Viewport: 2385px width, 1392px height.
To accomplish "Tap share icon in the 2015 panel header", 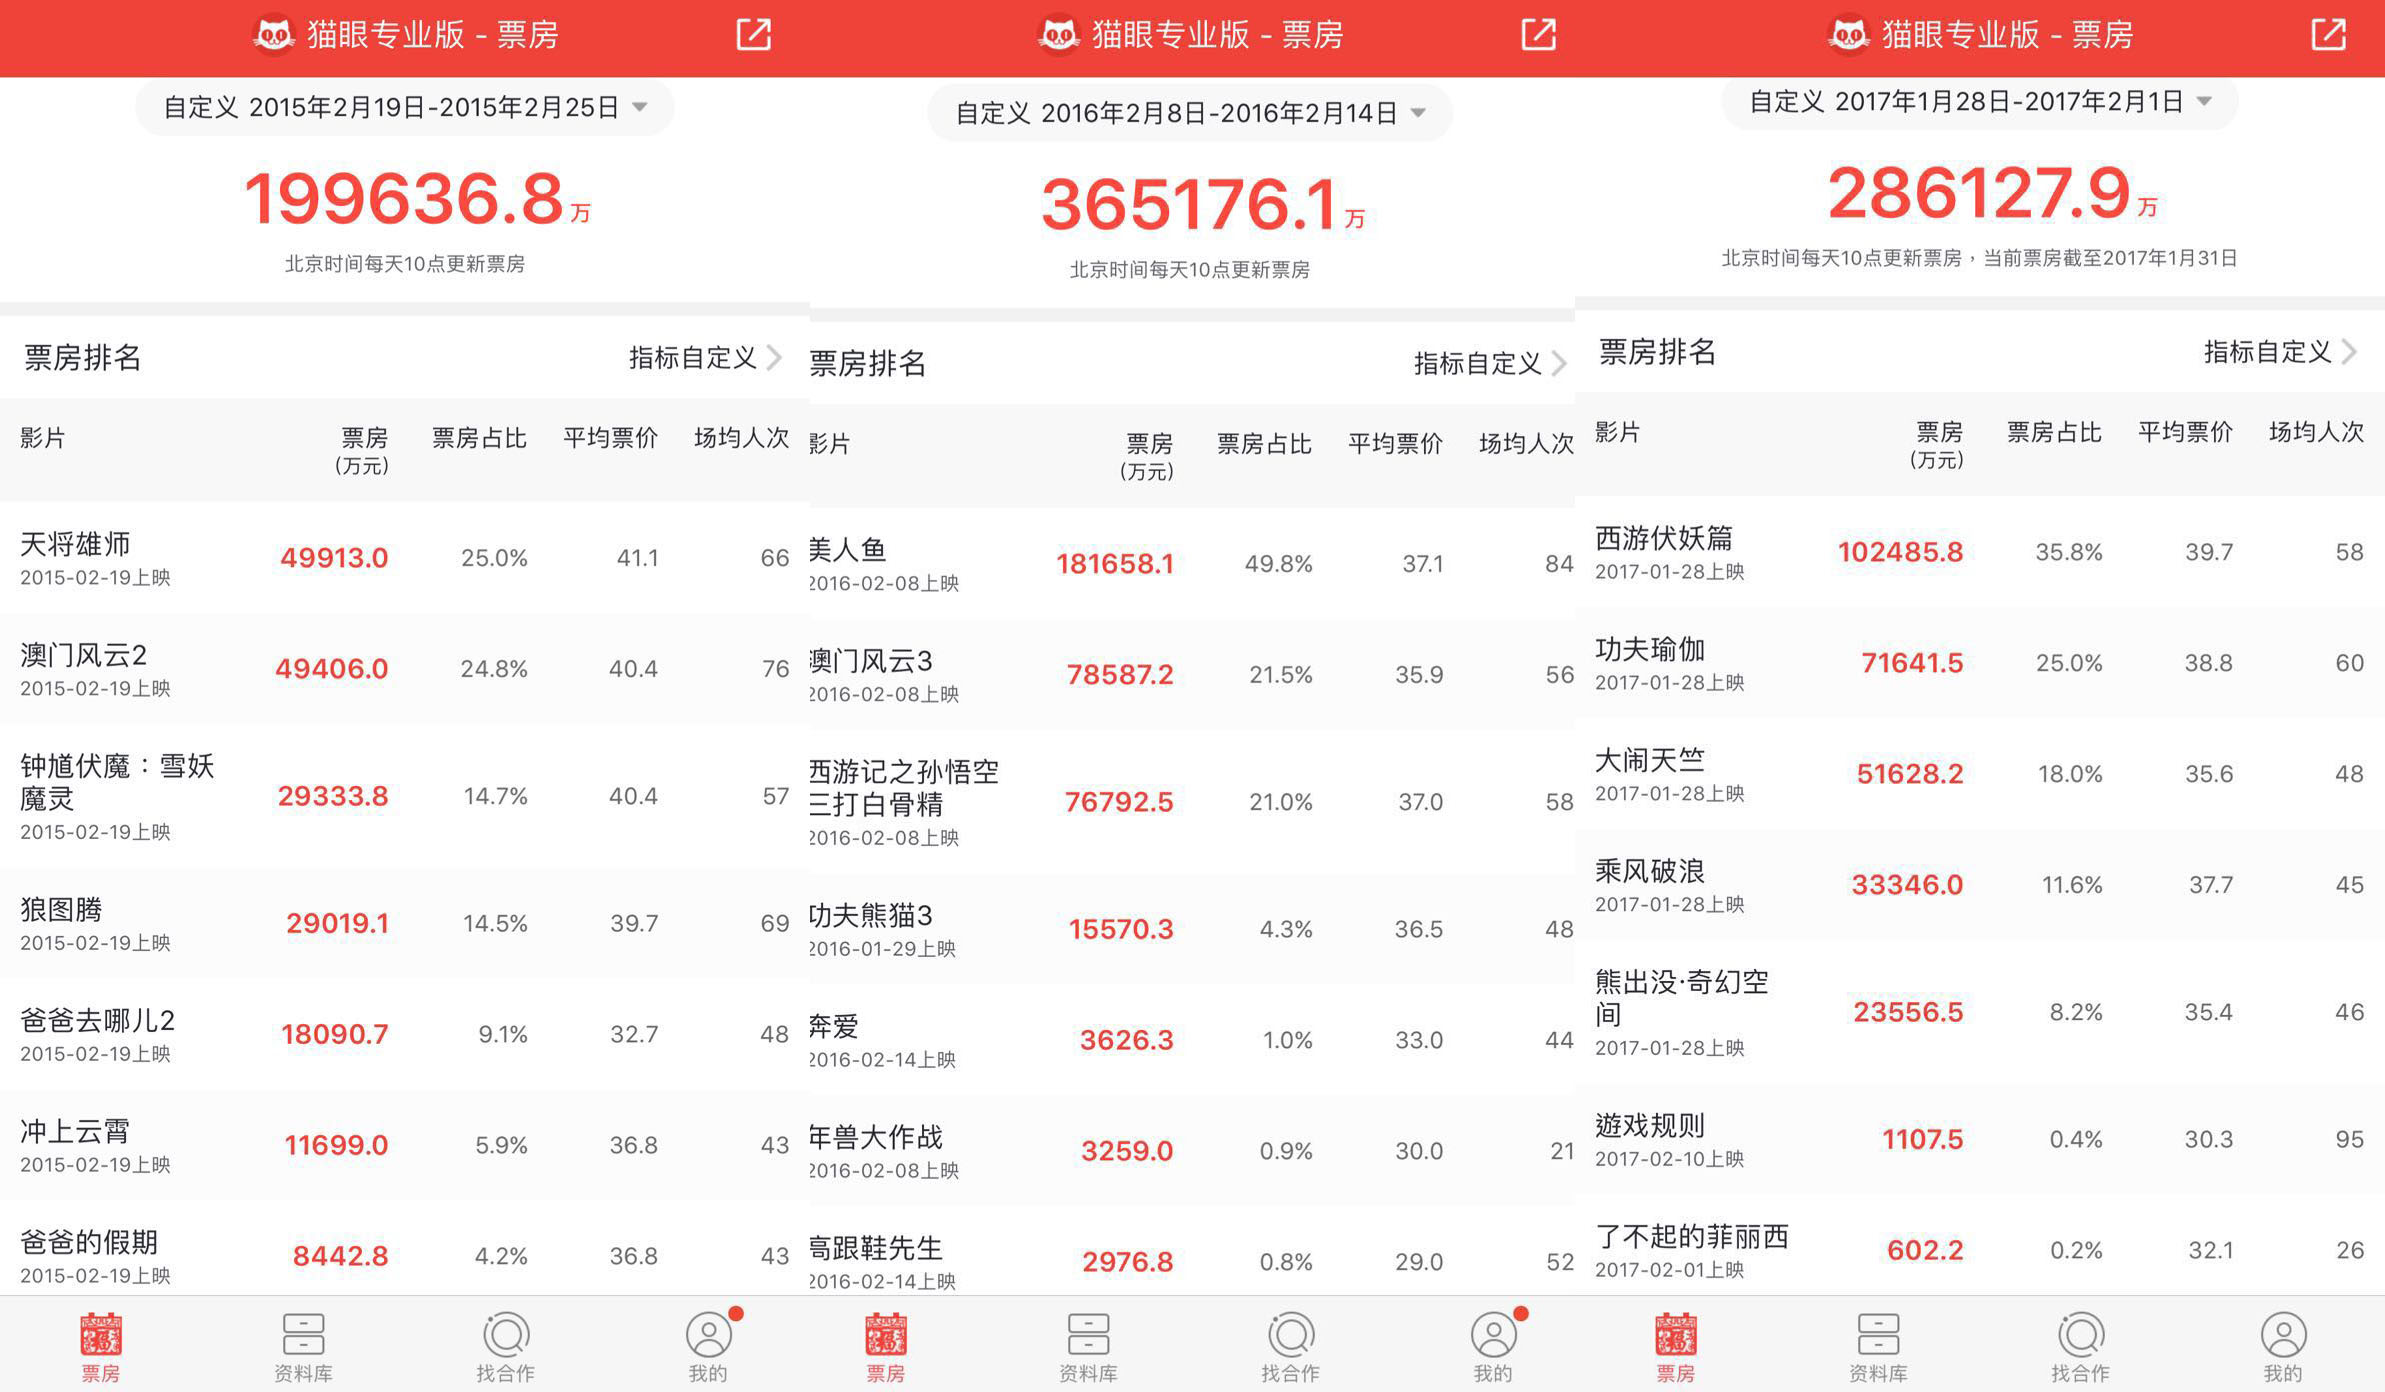I will click(753, 35).
